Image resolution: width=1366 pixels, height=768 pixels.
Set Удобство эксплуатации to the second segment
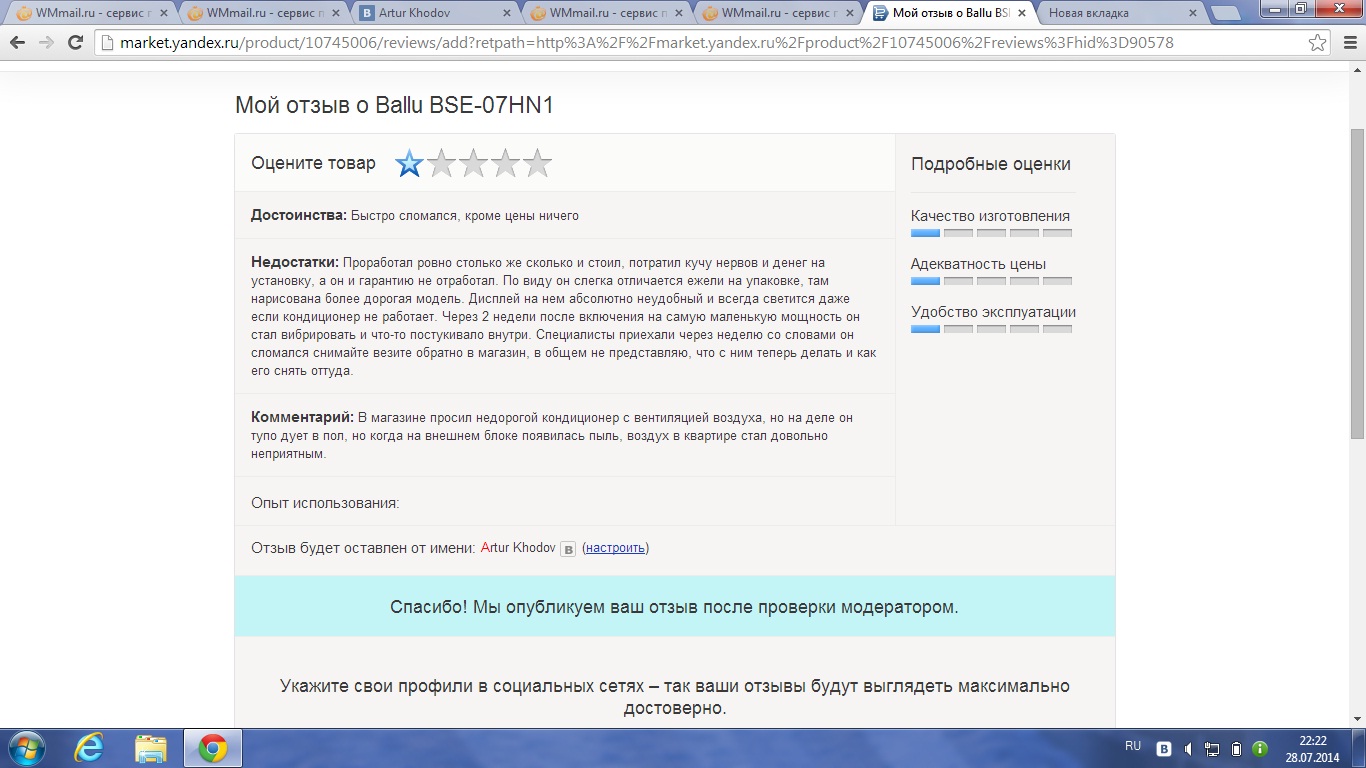pyautogui.click(x=958, y=329)
